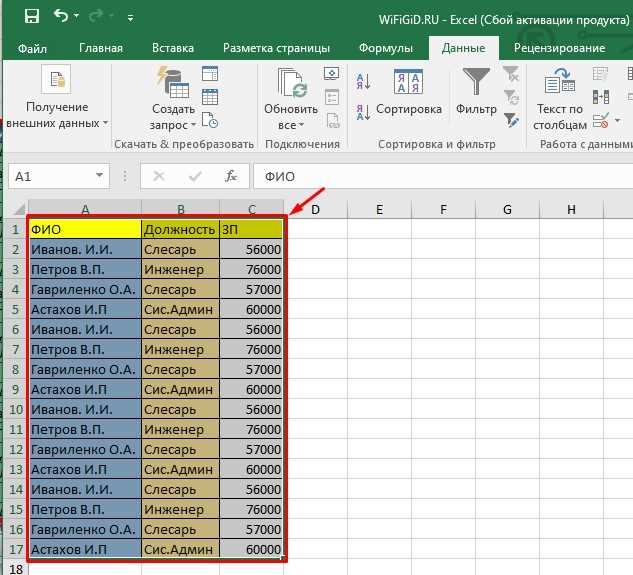The image size is (633, 575).
Task: Open the undo history dropdown arrow
Action: tap(76, 17)
